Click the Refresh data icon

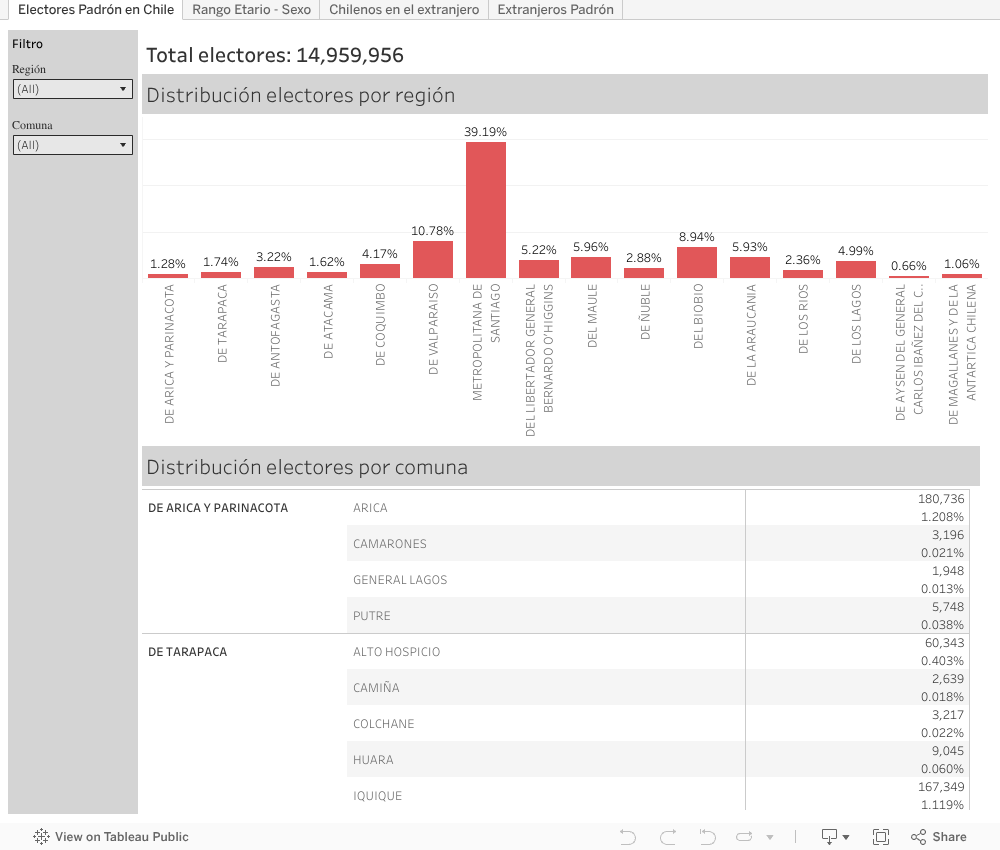(x=746, y=837)
